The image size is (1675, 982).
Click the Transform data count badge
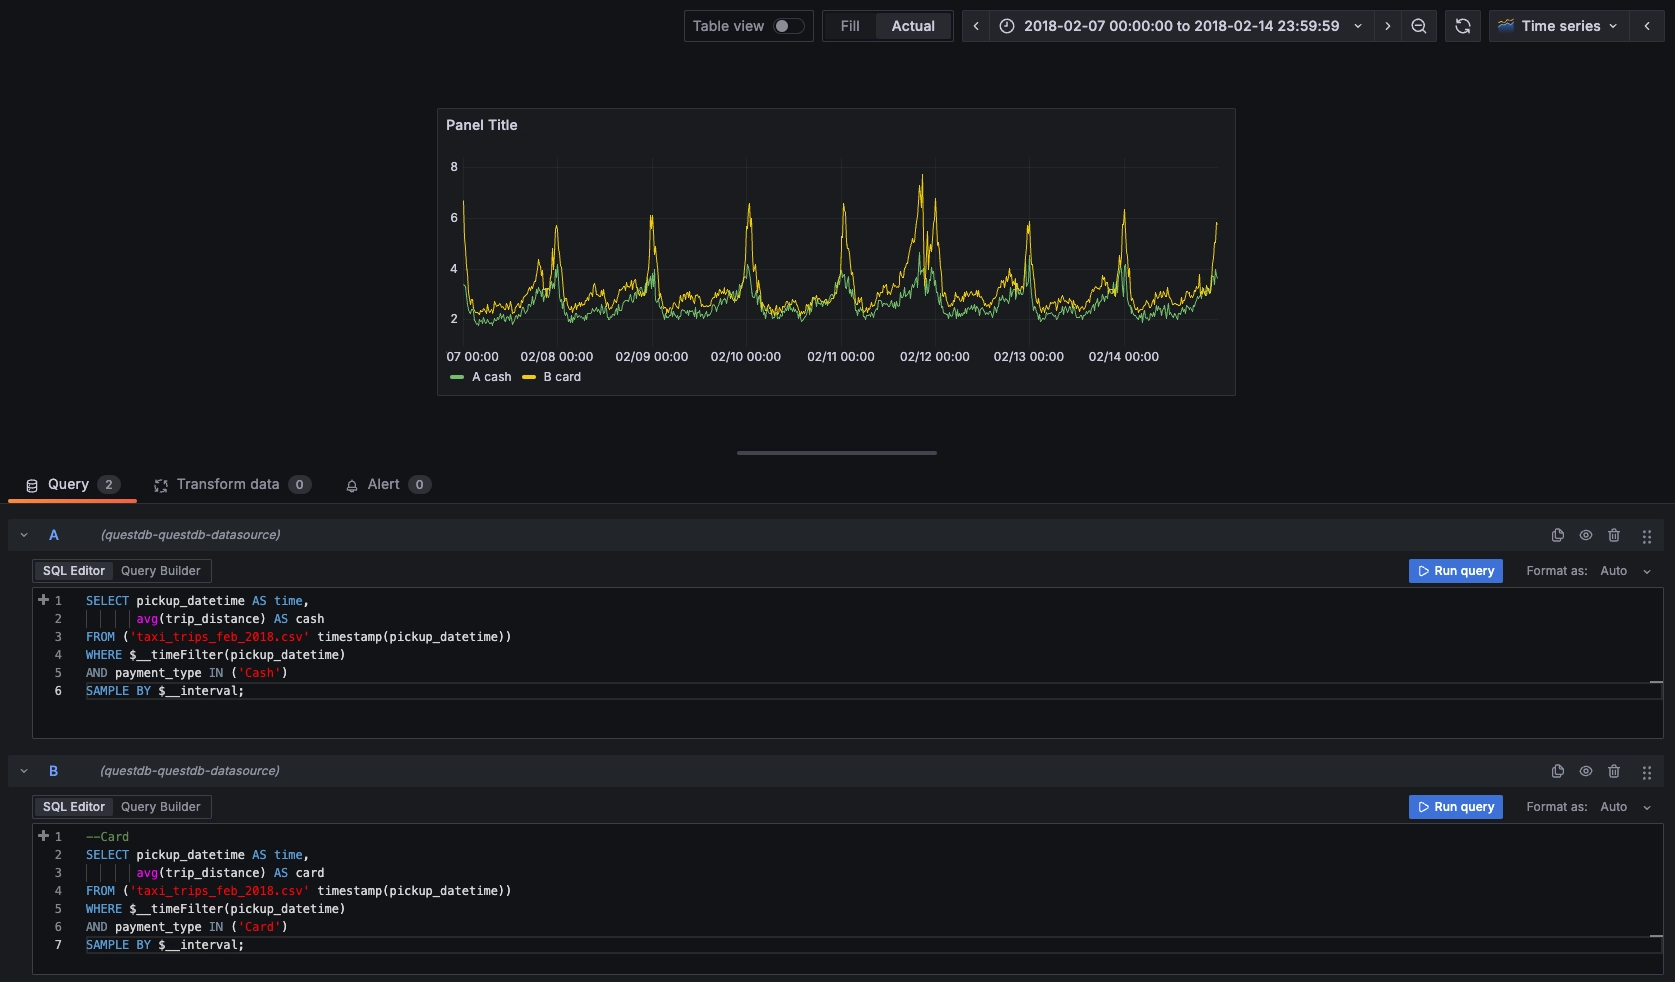[x=300, y=484]
